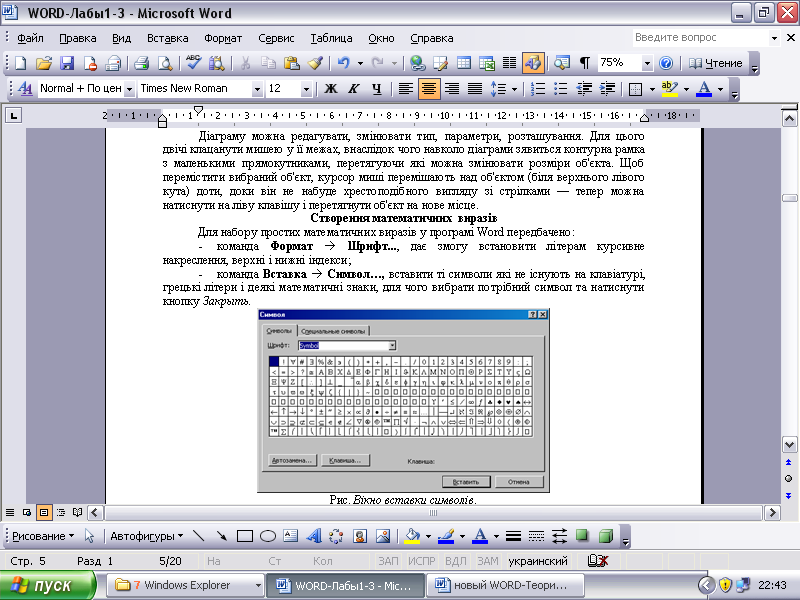Open font name dropdown Times New Roman
Image resolution: width=800 pixels, height=600 pixels.
click(257, 89)
